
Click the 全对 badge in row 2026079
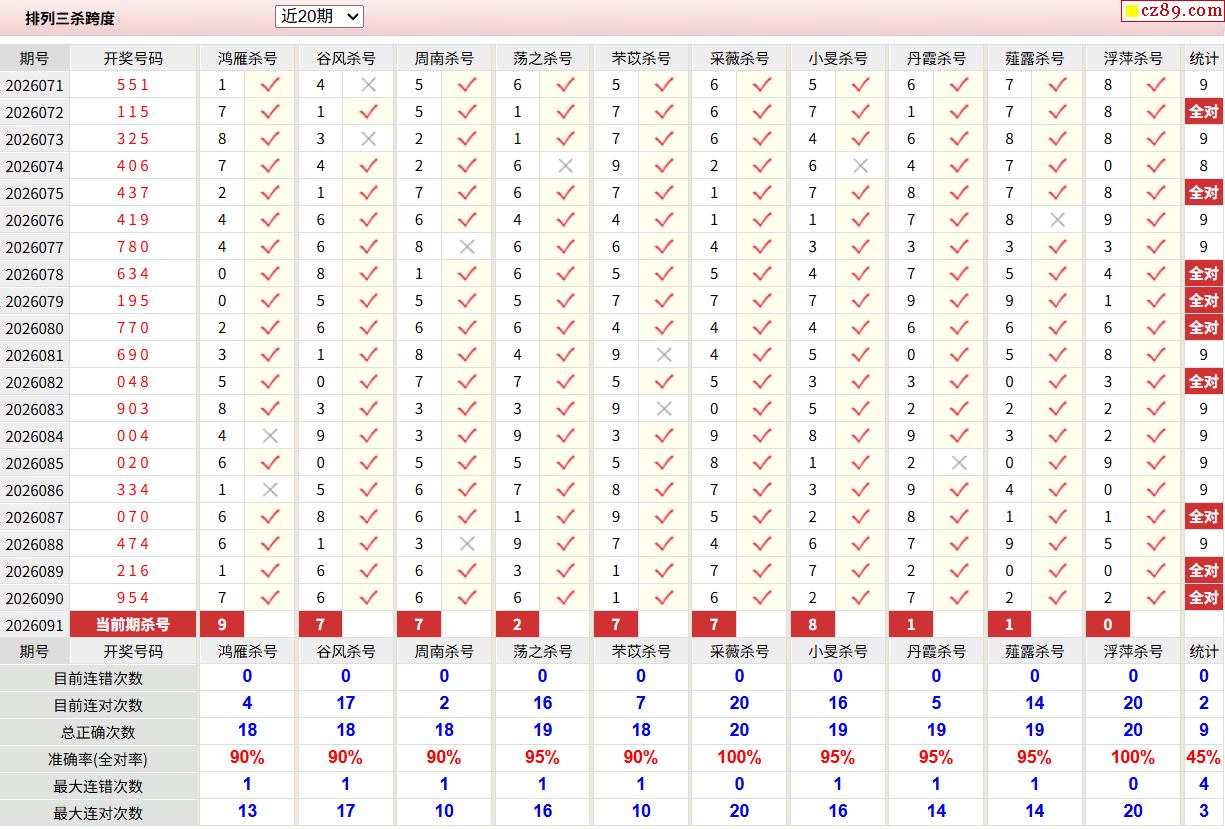1204,301
